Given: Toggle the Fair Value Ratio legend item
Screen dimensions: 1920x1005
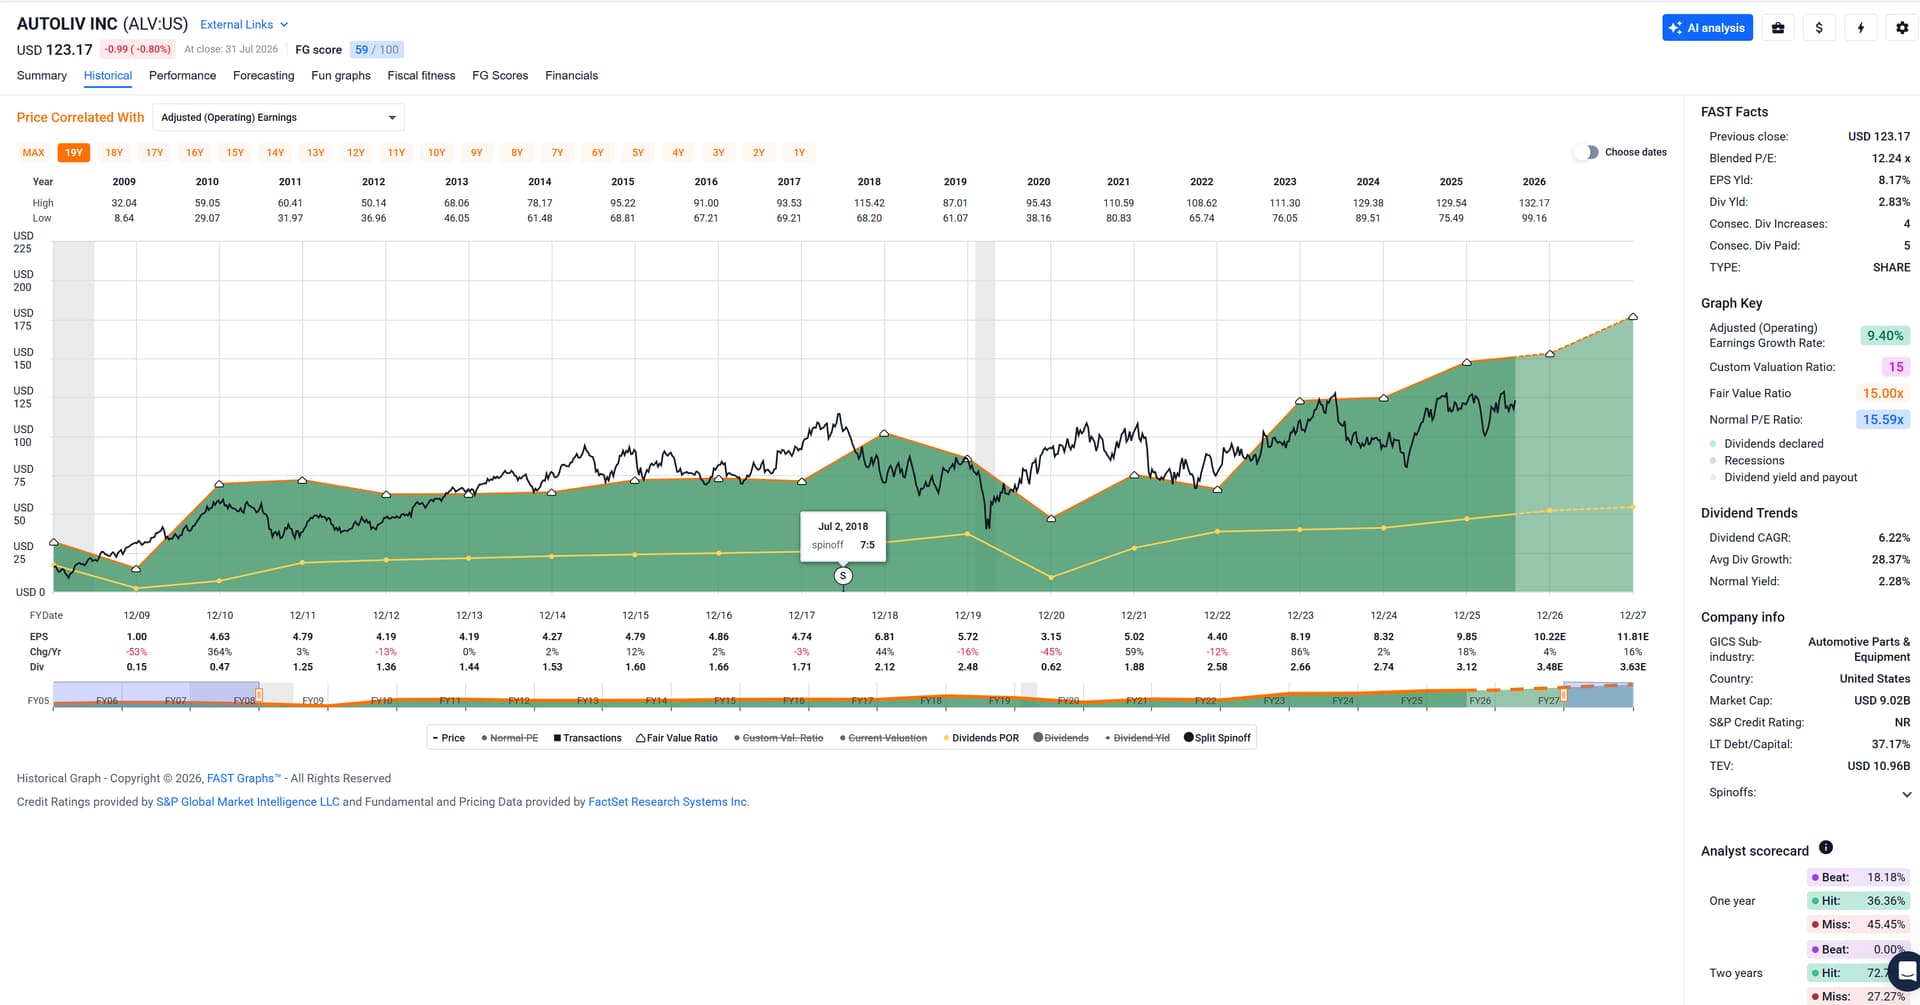Looking at the screenshot, I should click(677, 738).
